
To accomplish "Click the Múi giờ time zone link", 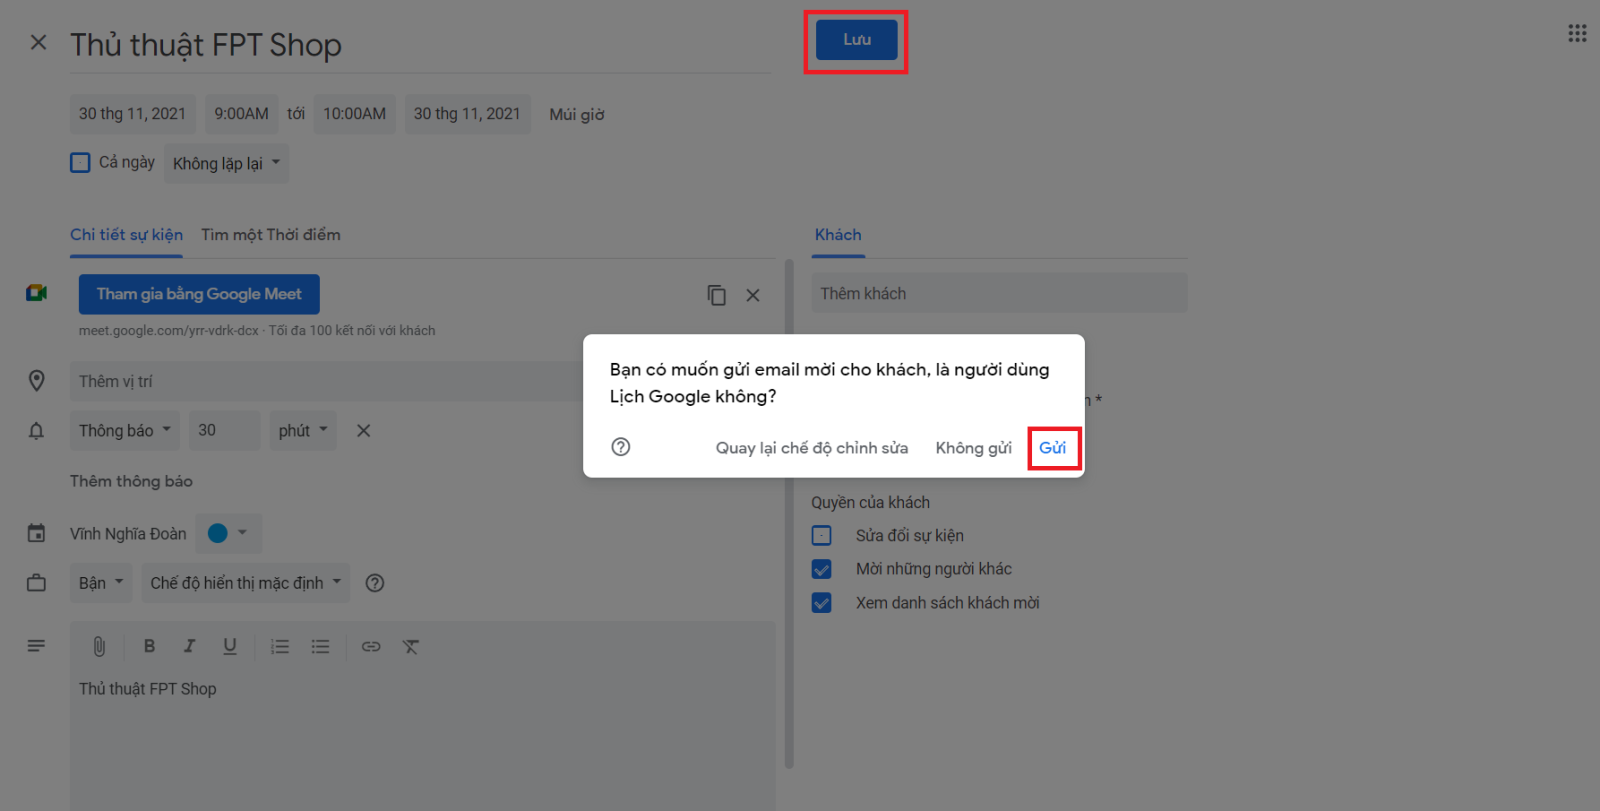I will coord(577,115).
